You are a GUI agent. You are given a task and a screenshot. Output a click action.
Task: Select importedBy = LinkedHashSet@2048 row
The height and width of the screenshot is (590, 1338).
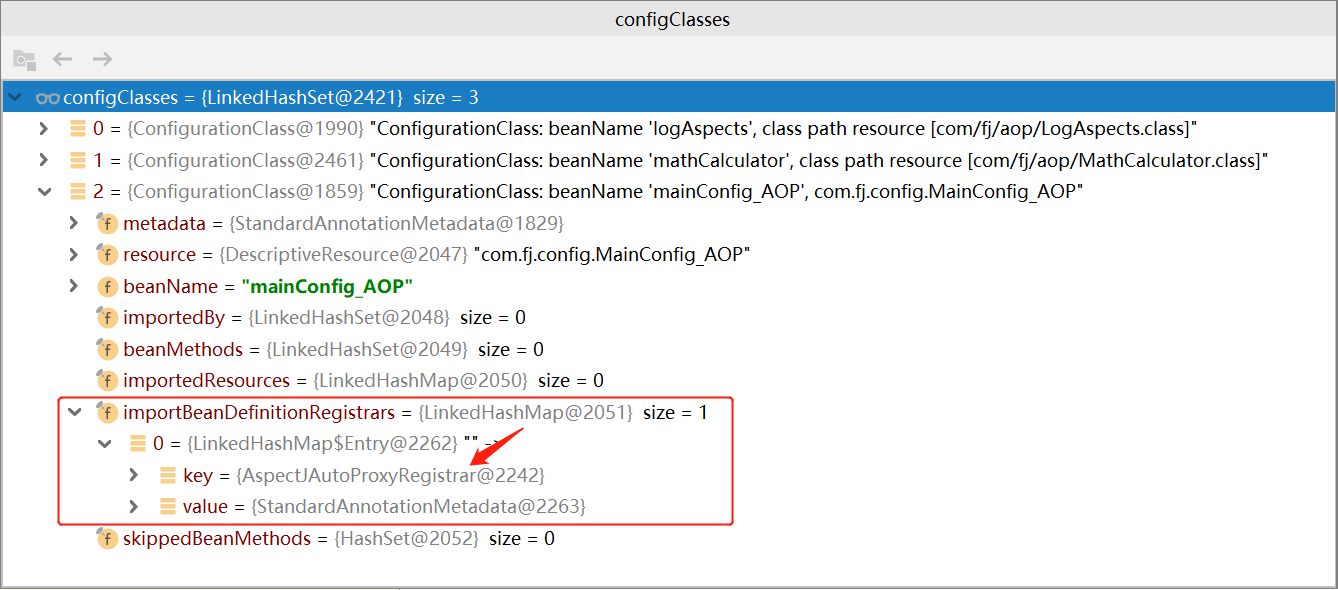point(324,317)
